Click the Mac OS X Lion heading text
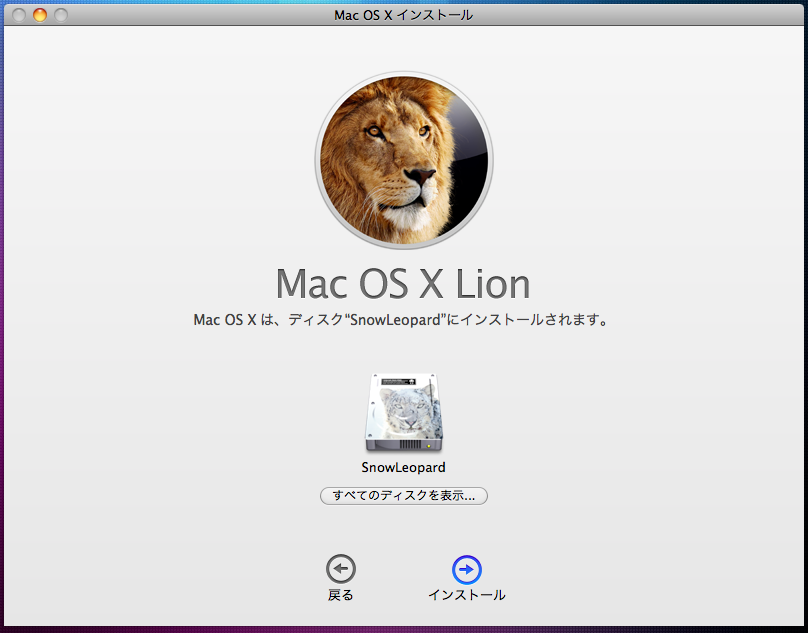Image resolution: width=808 pixels, height=633 pixels. [x=403, y=284]
